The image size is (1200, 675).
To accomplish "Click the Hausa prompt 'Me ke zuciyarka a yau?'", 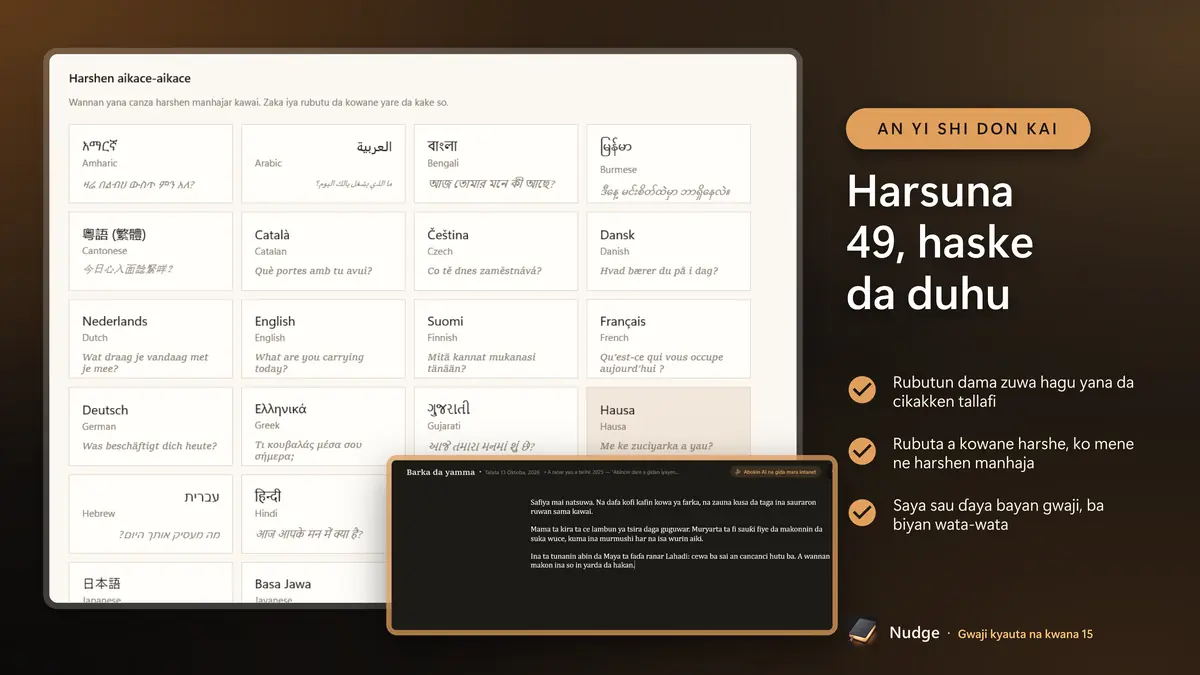I will click(656, 446).
